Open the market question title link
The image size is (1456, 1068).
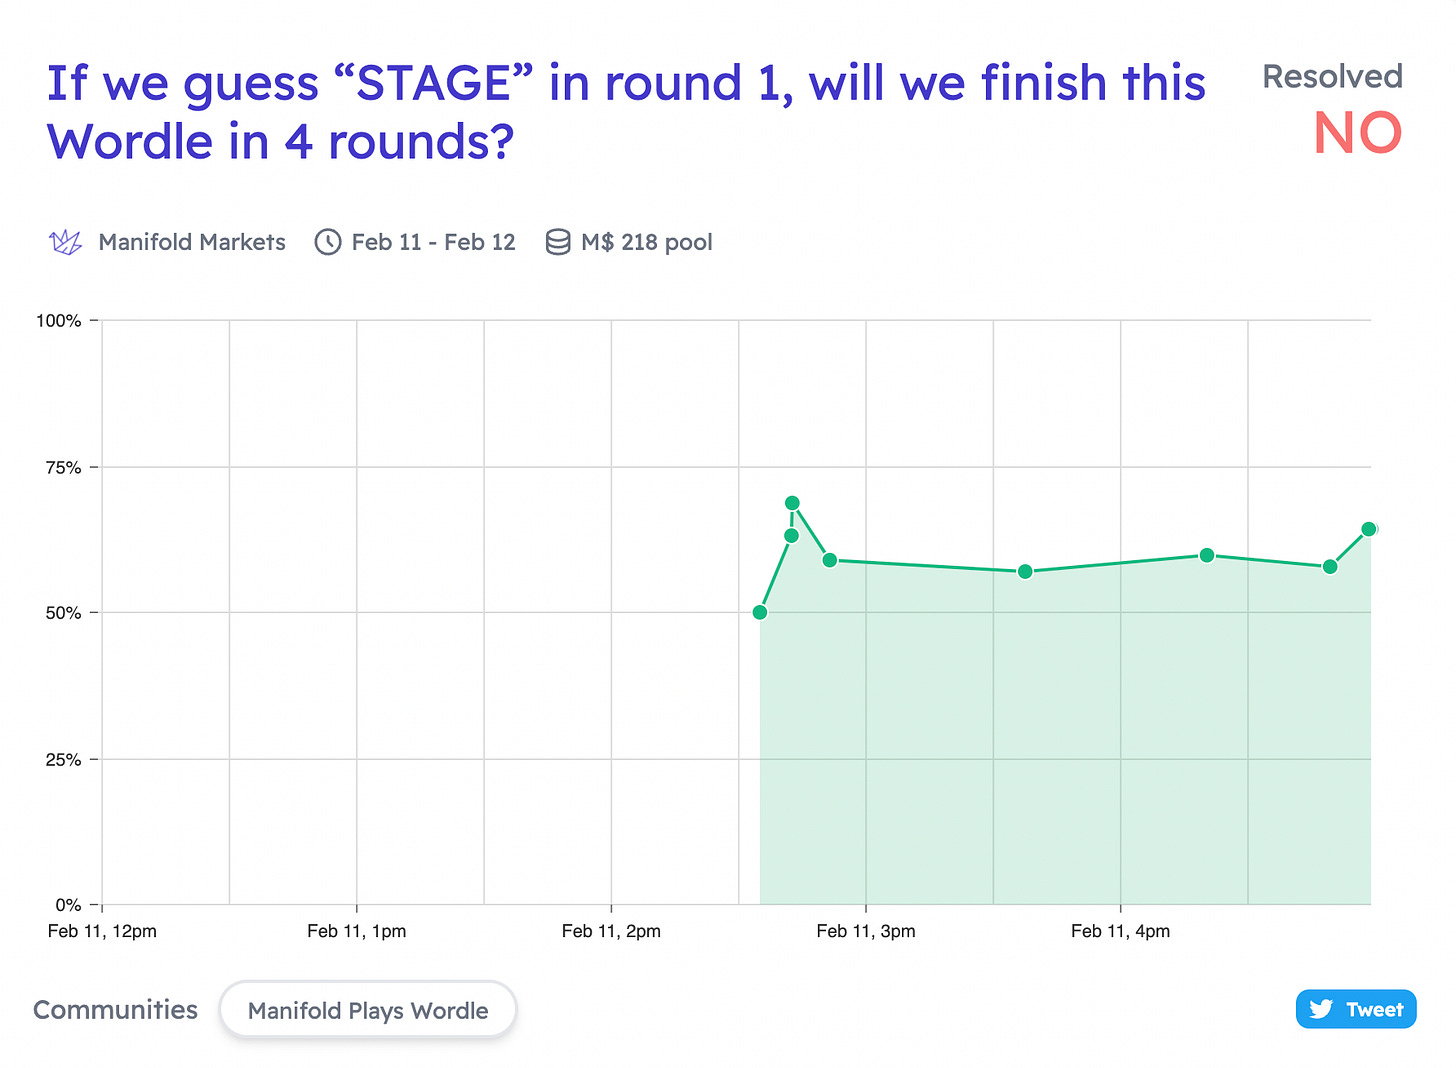tap(626, 112)
